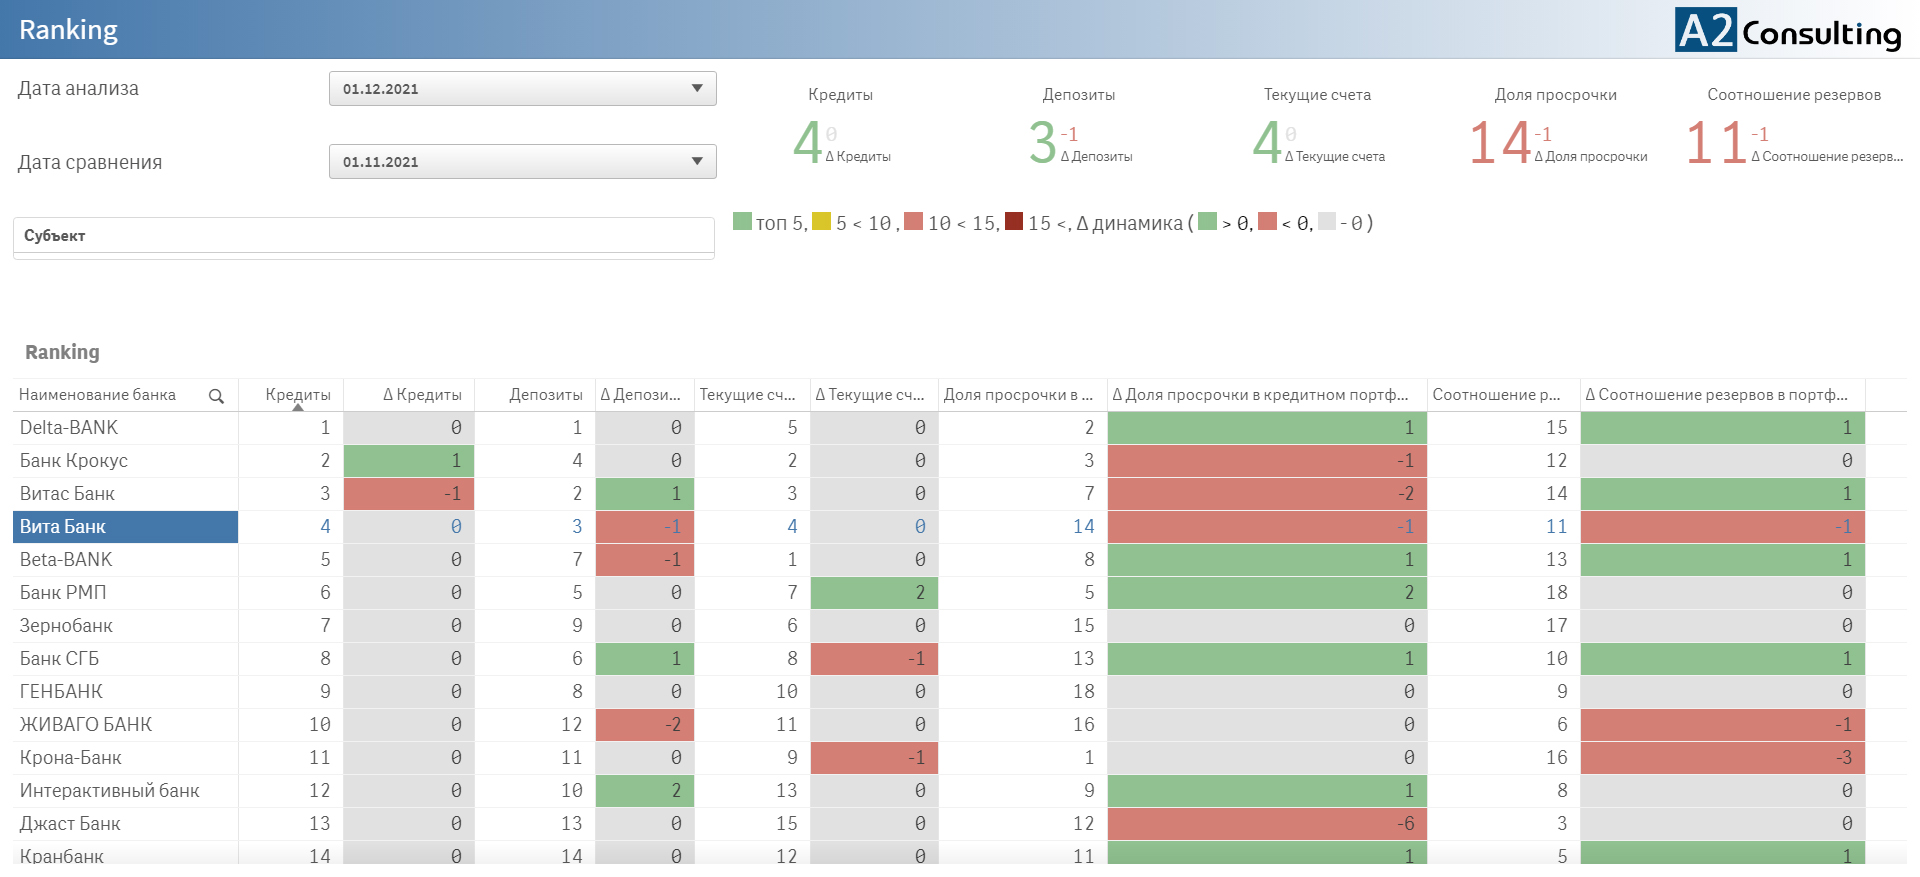1920x877 pixels.
Task: Click the search icon in bank name column
Action: pos(216,396)
